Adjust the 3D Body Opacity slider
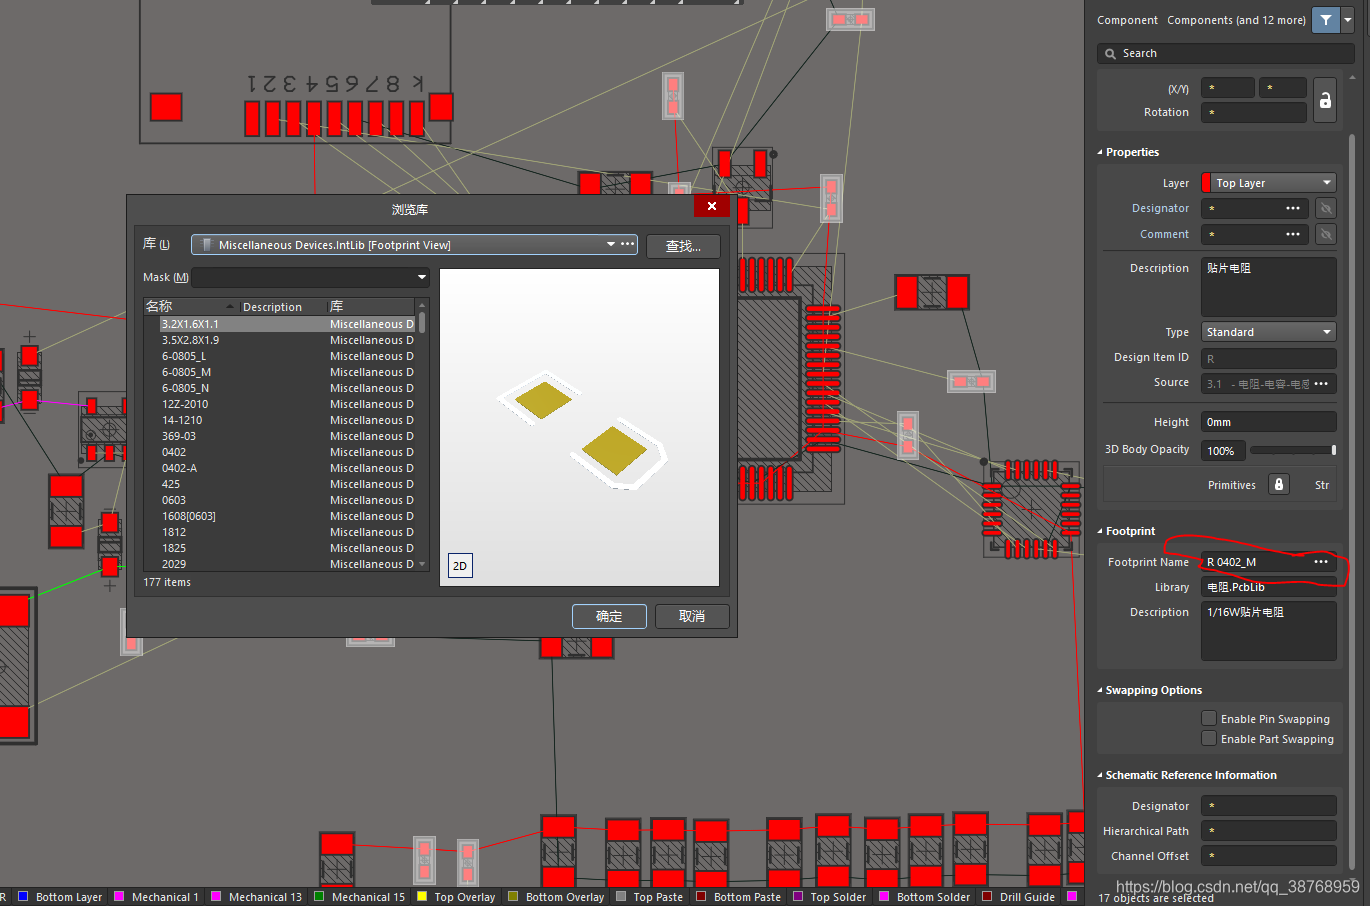The image size is (1370, 906). [x=1293, y=450]
